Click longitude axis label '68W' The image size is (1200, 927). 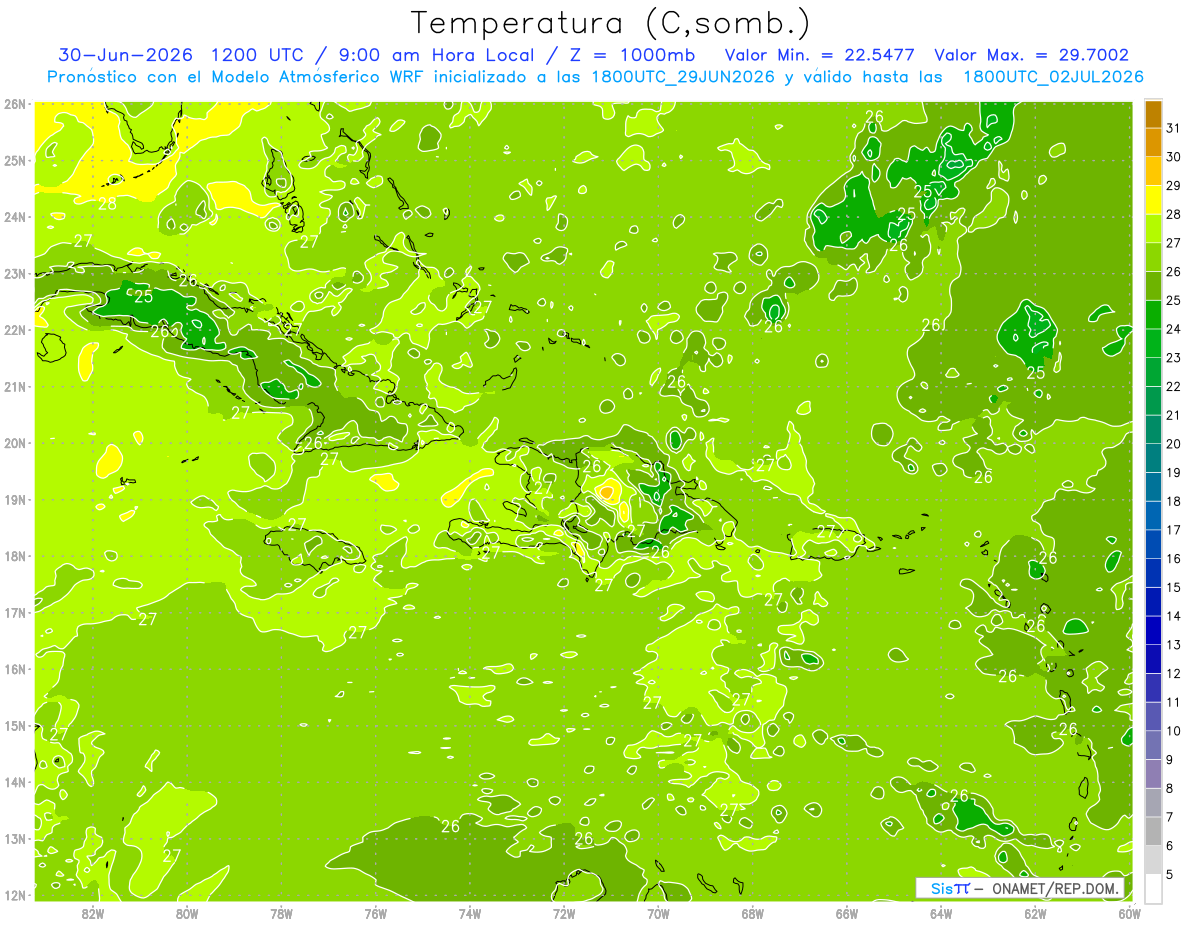[x=753, y=913]
